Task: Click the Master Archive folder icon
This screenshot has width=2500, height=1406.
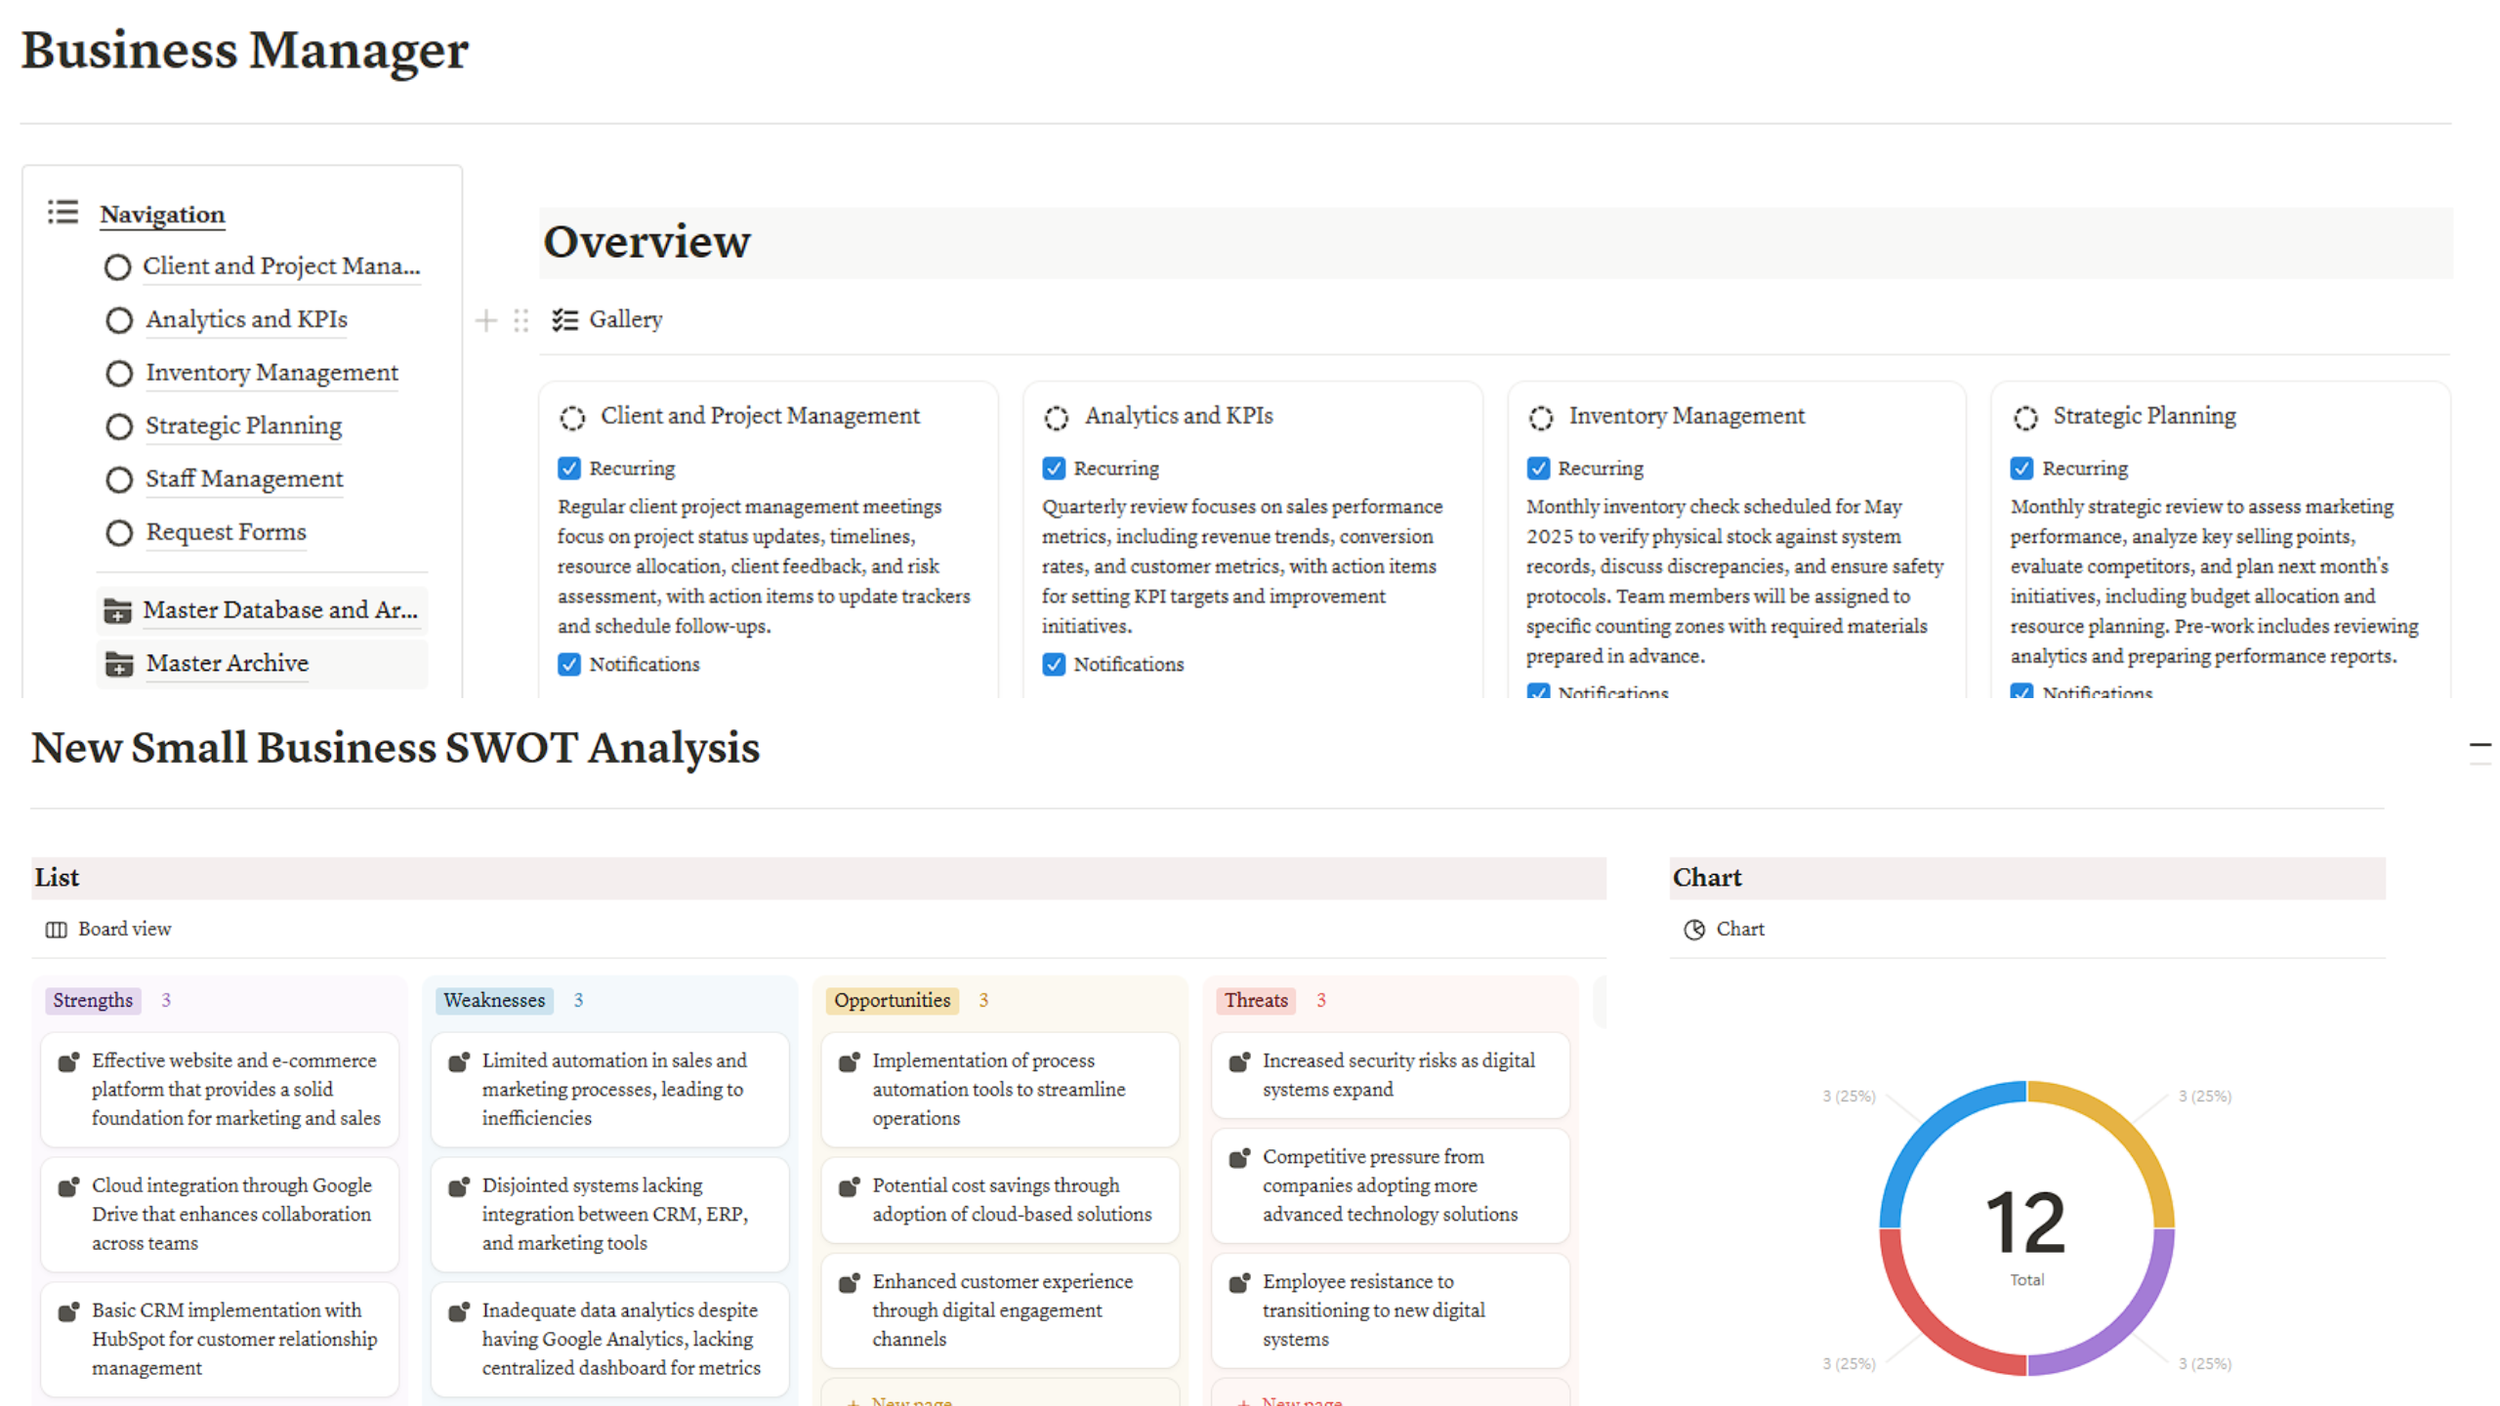Action: point(119,664)
